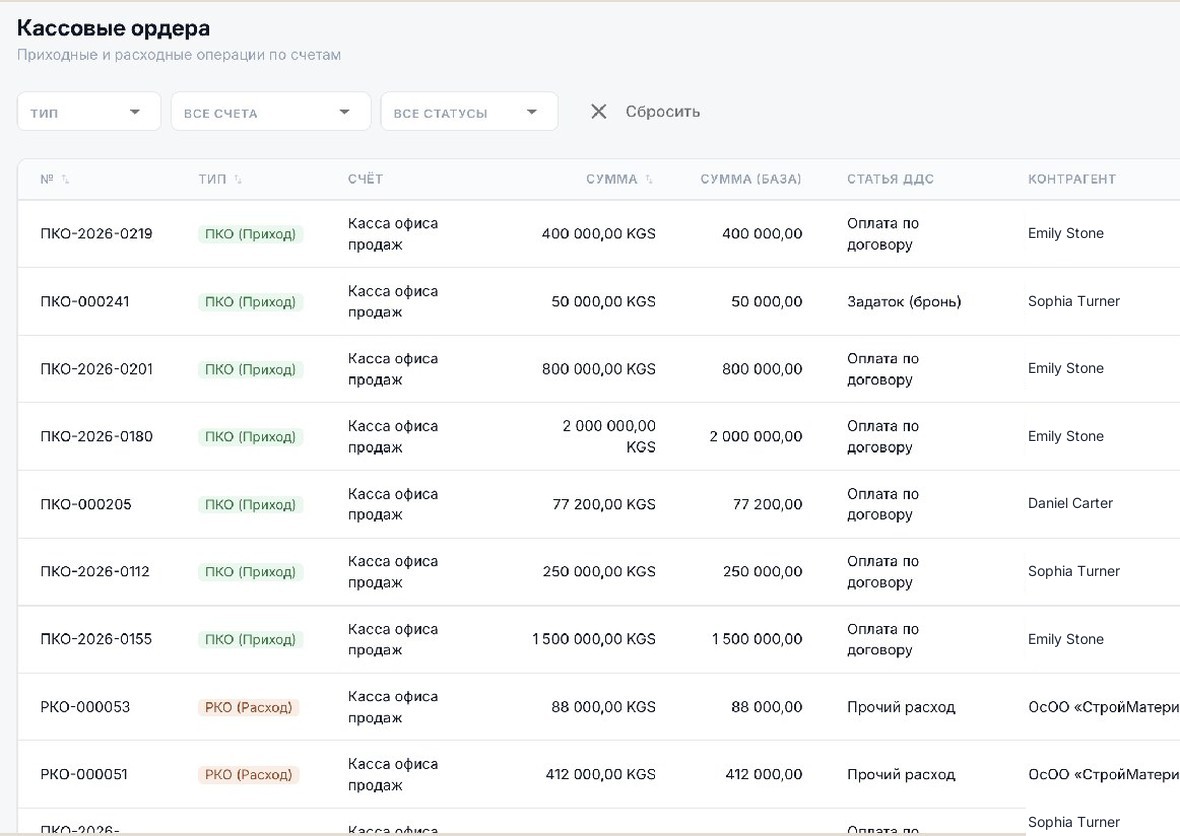
Task: Click Прочий расход in row РКО-000053
Action: coord(901,707)
